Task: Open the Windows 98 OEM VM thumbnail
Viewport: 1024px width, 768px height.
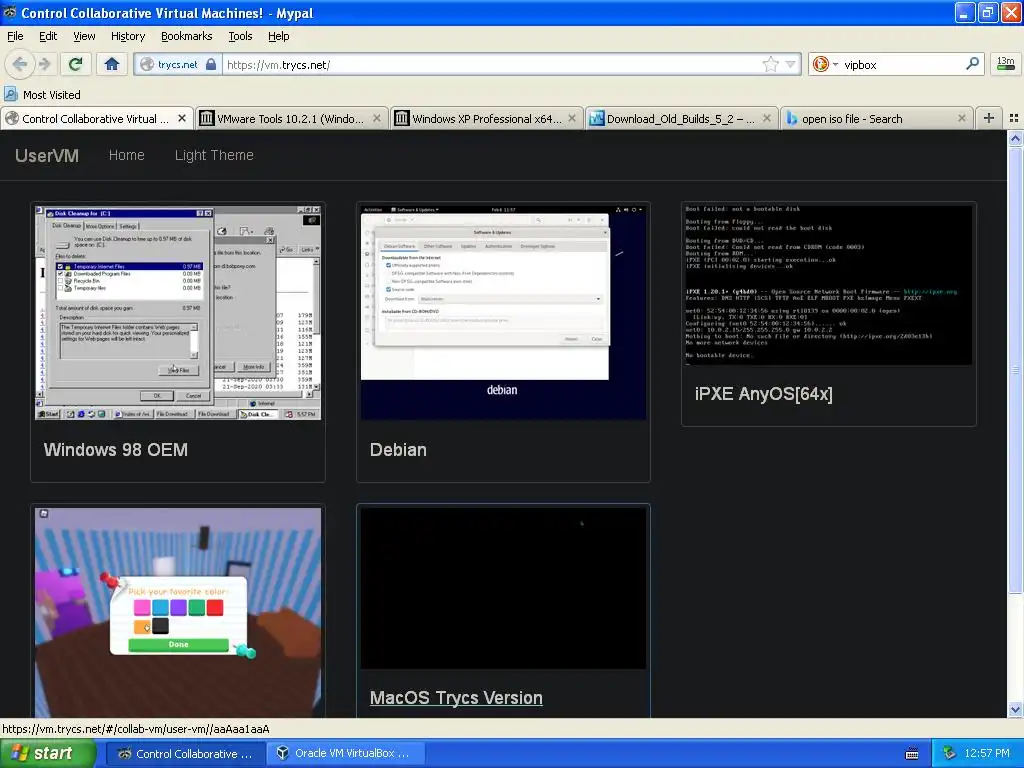Action: [x=178, y=313]
